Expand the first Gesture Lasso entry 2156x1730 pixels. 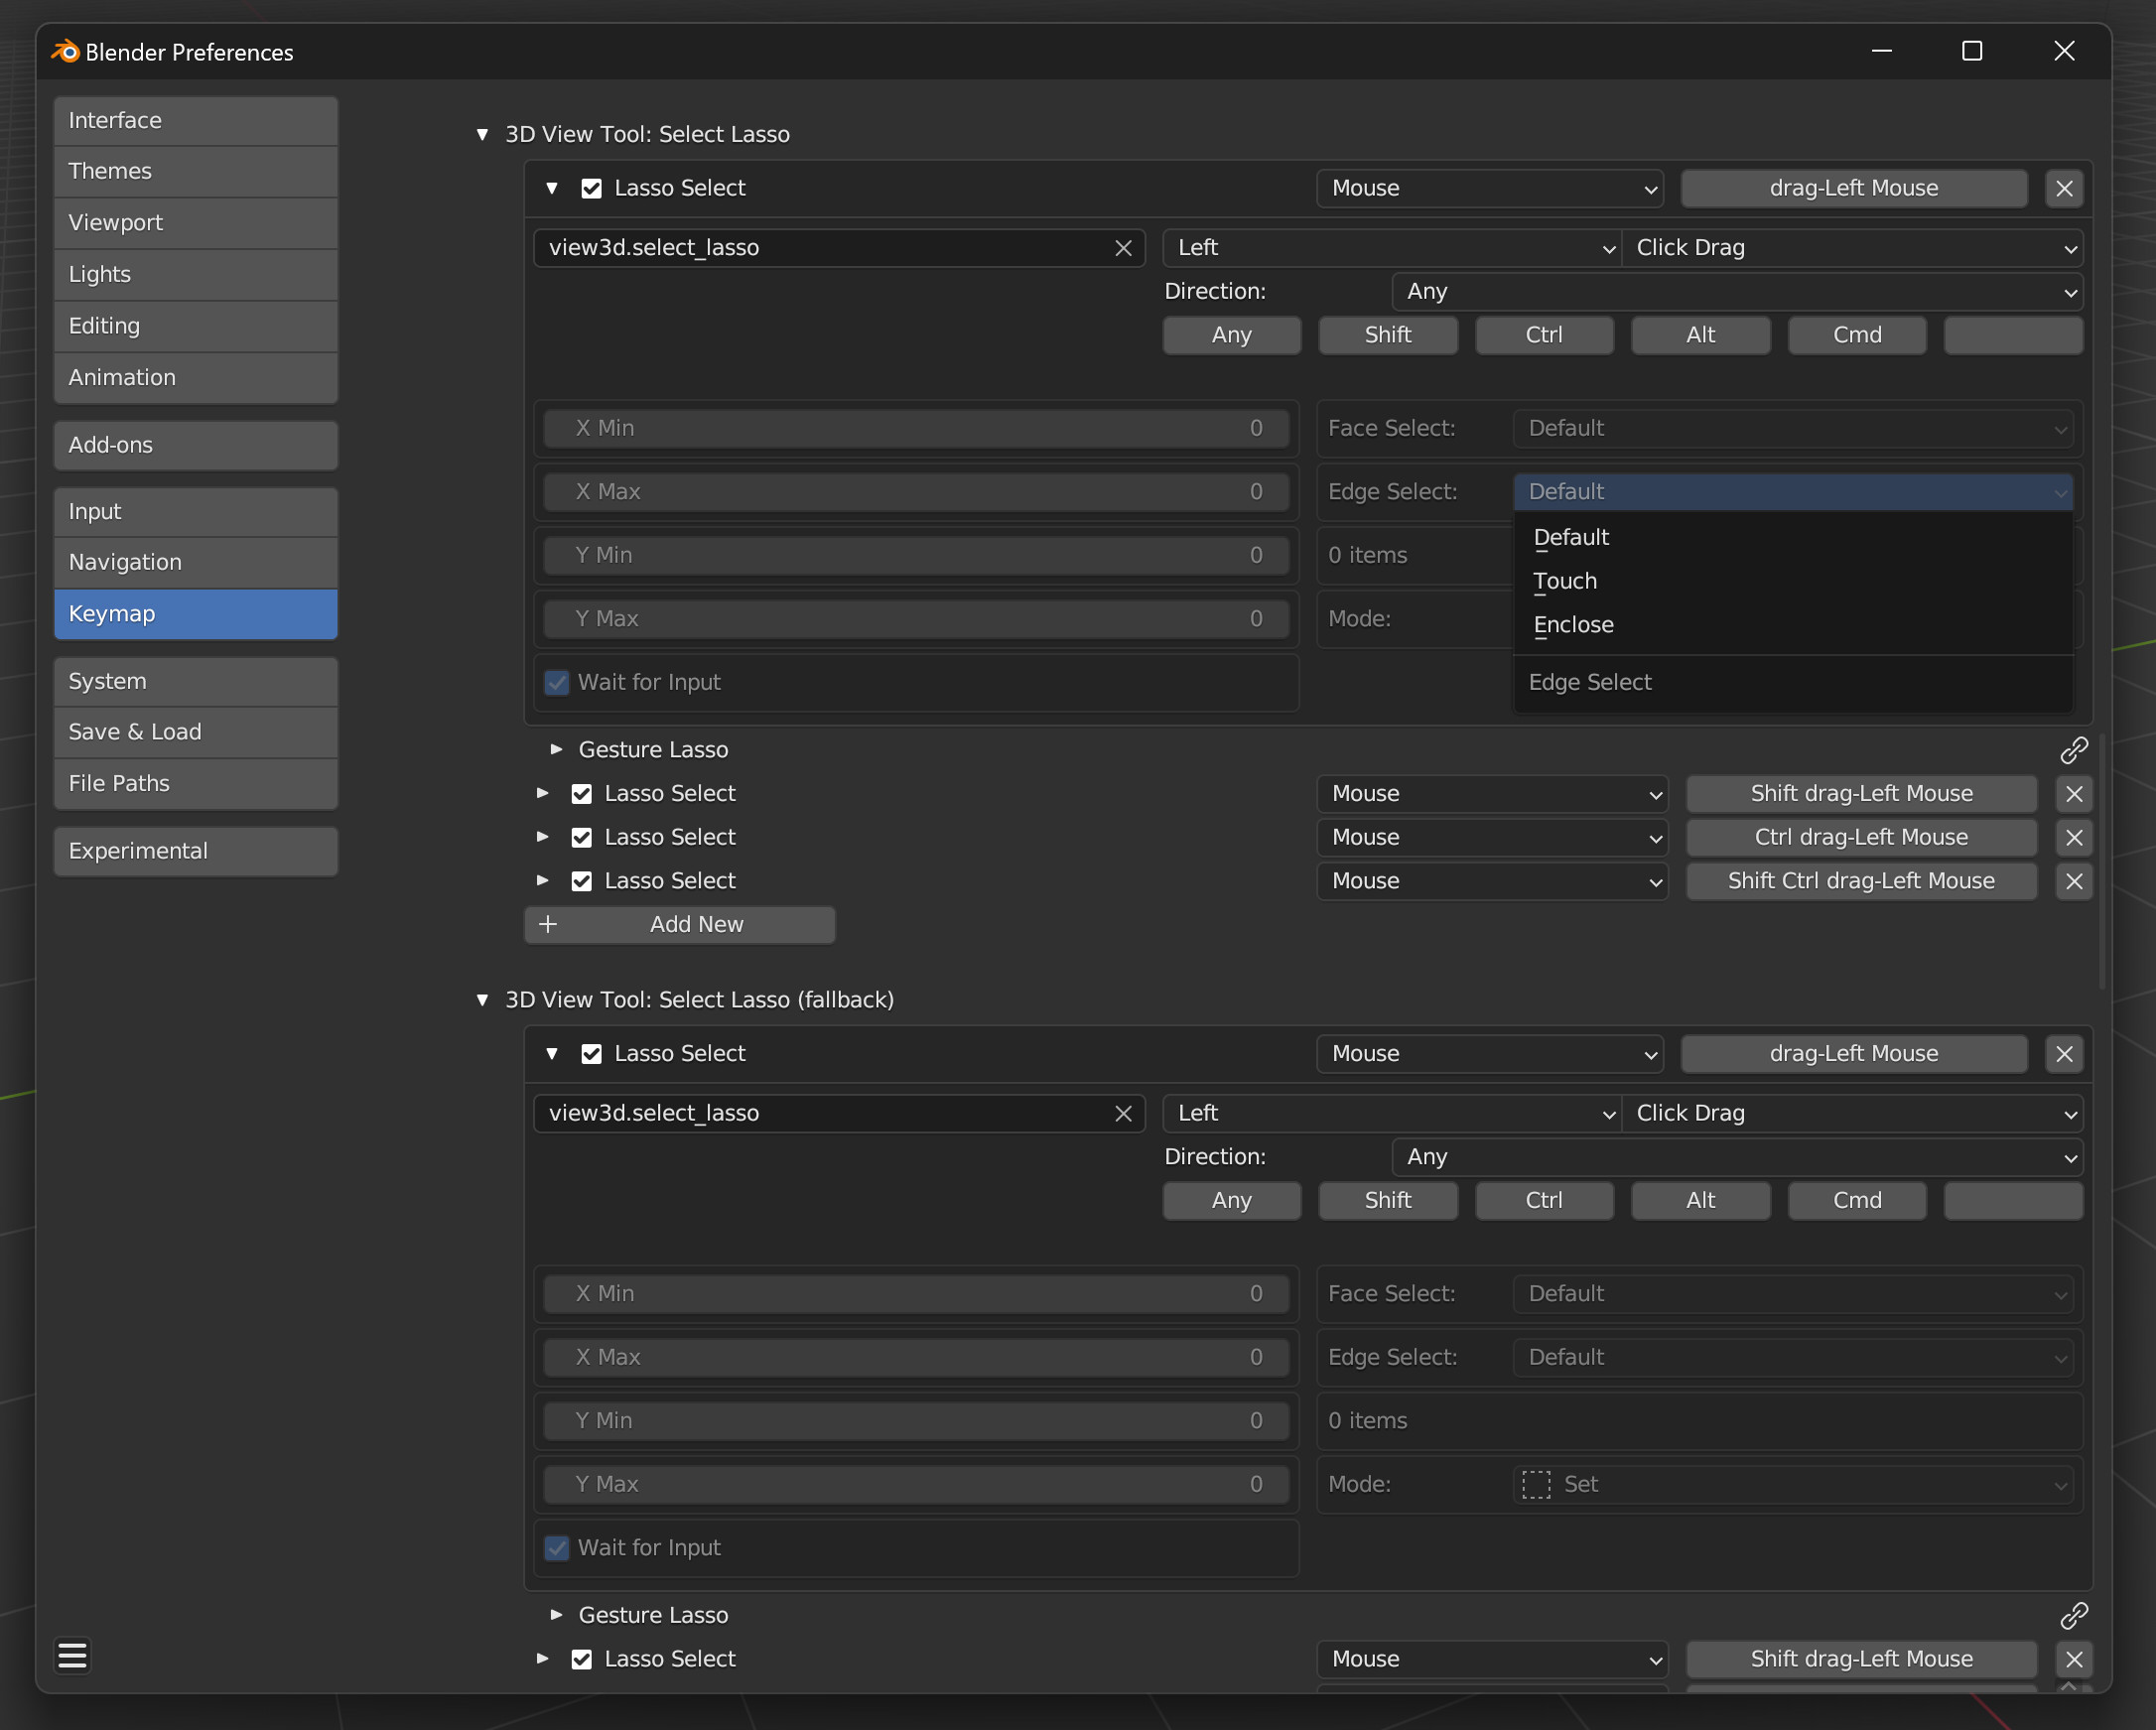[557, 750]
